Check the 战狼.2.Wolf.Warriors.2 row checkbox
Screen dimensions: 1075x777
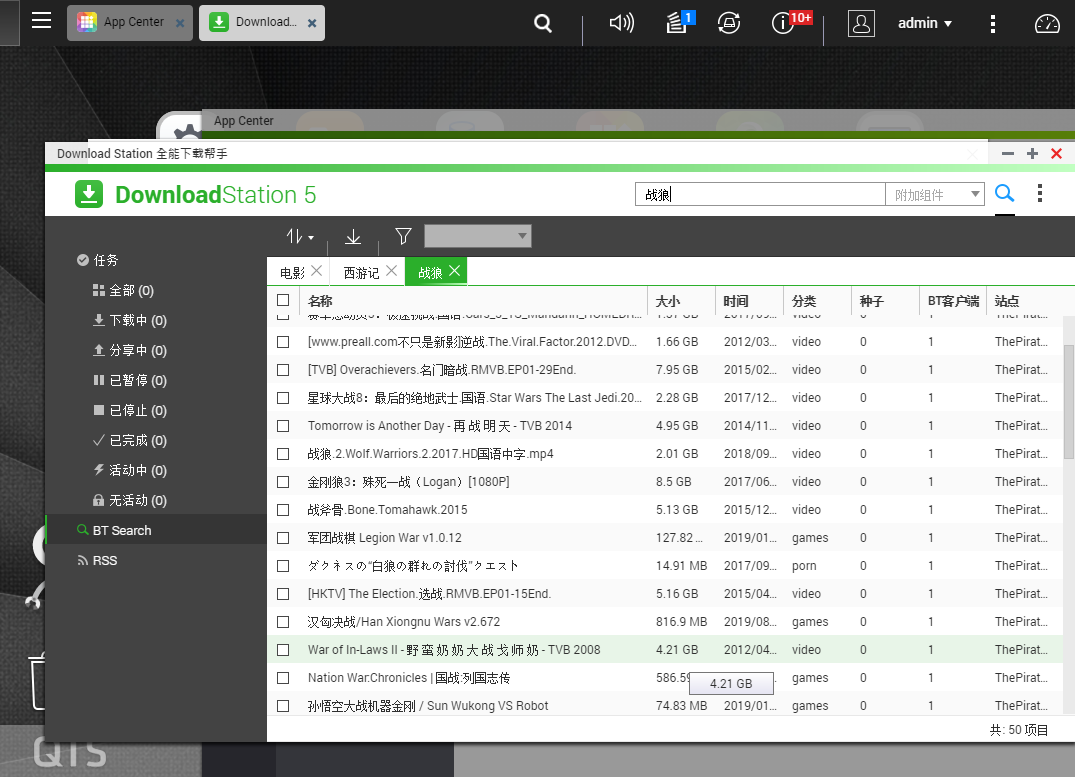(x=283, y=454)
